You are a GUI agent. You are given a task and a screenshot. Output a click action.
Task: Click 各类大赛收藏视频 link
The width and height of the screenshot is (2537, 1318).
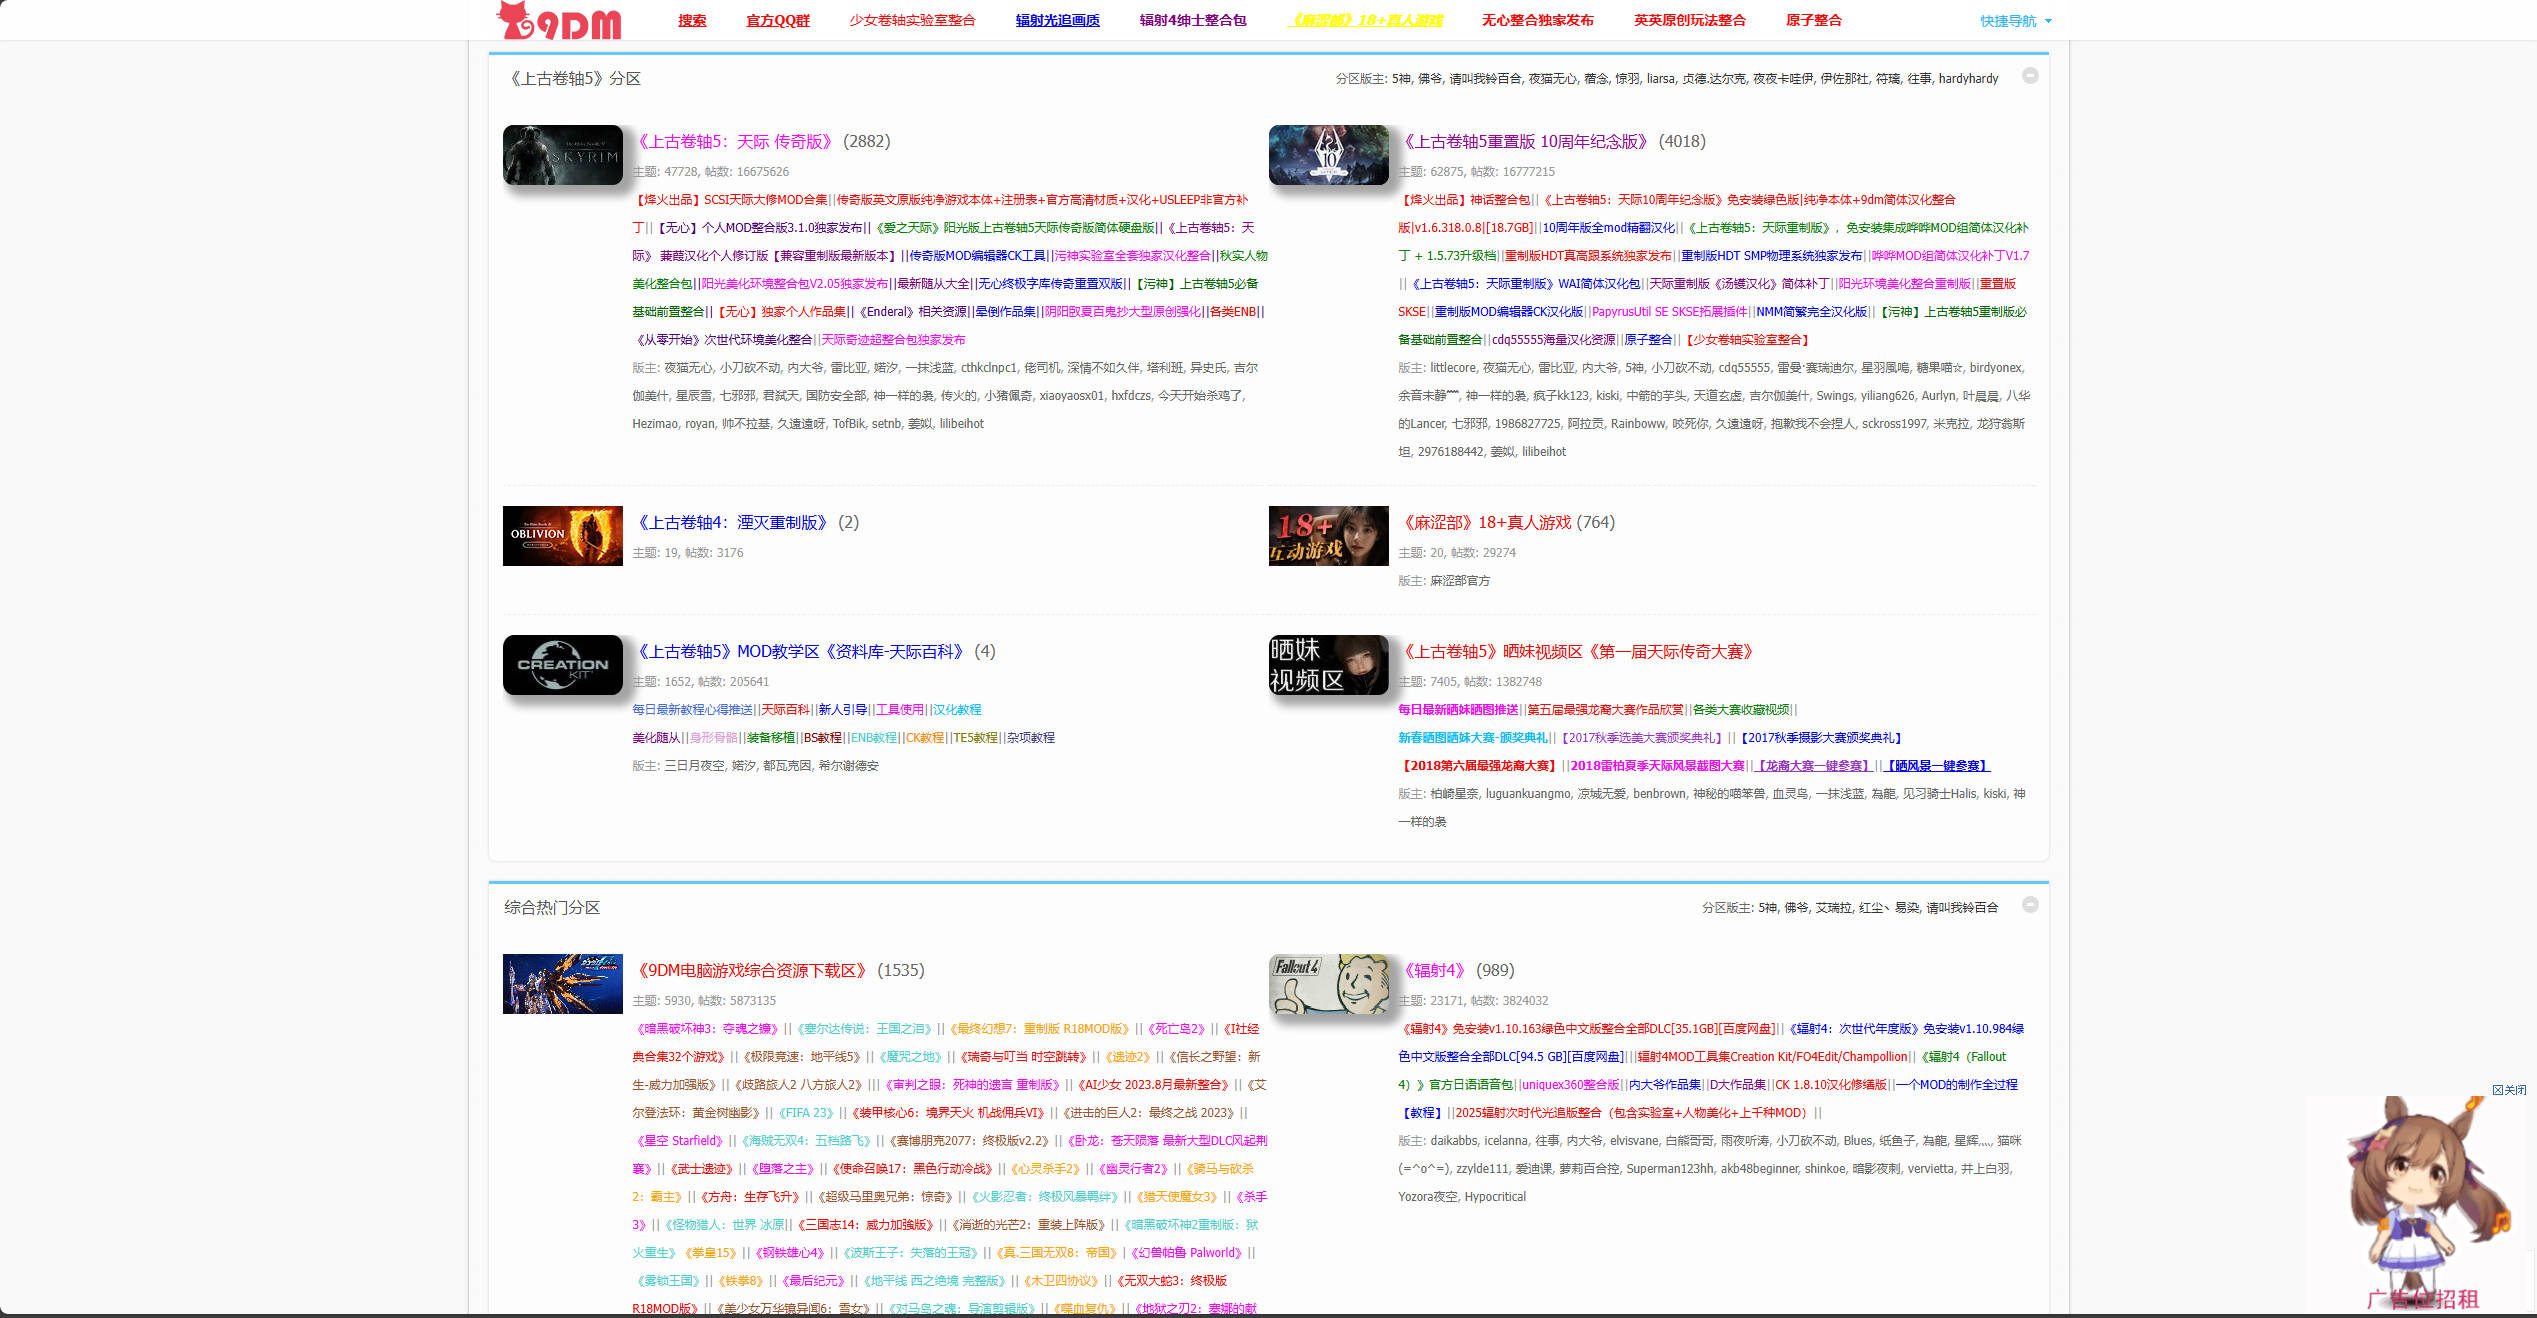click(1742, 710)
